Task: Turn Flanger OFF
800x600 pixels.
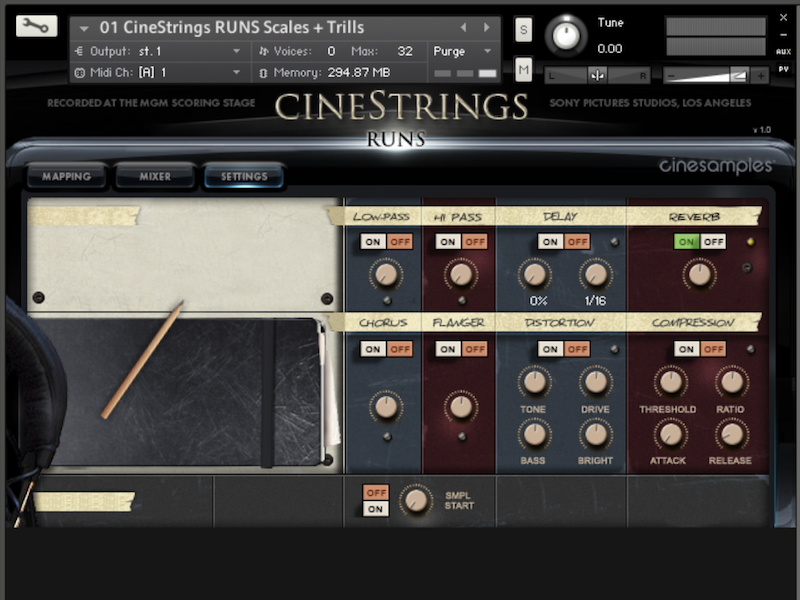Action: 474,349
